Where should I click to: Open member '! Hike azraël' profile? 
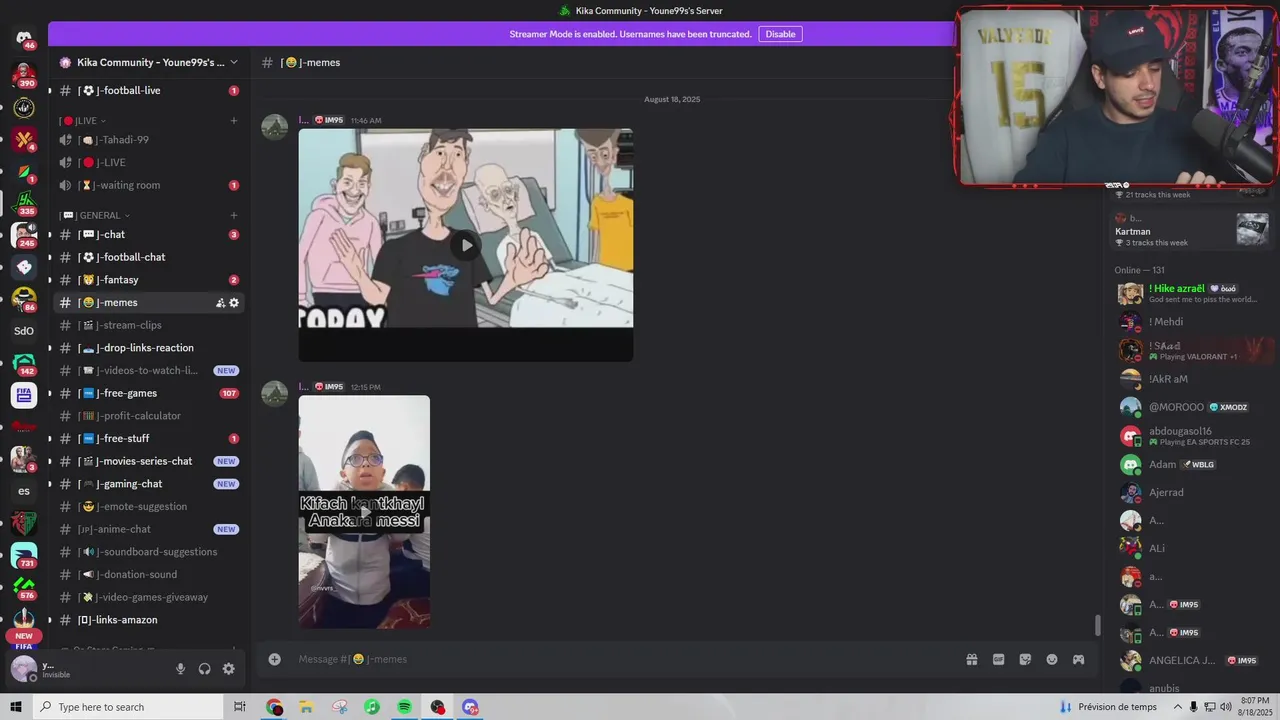click(1190, 293)
